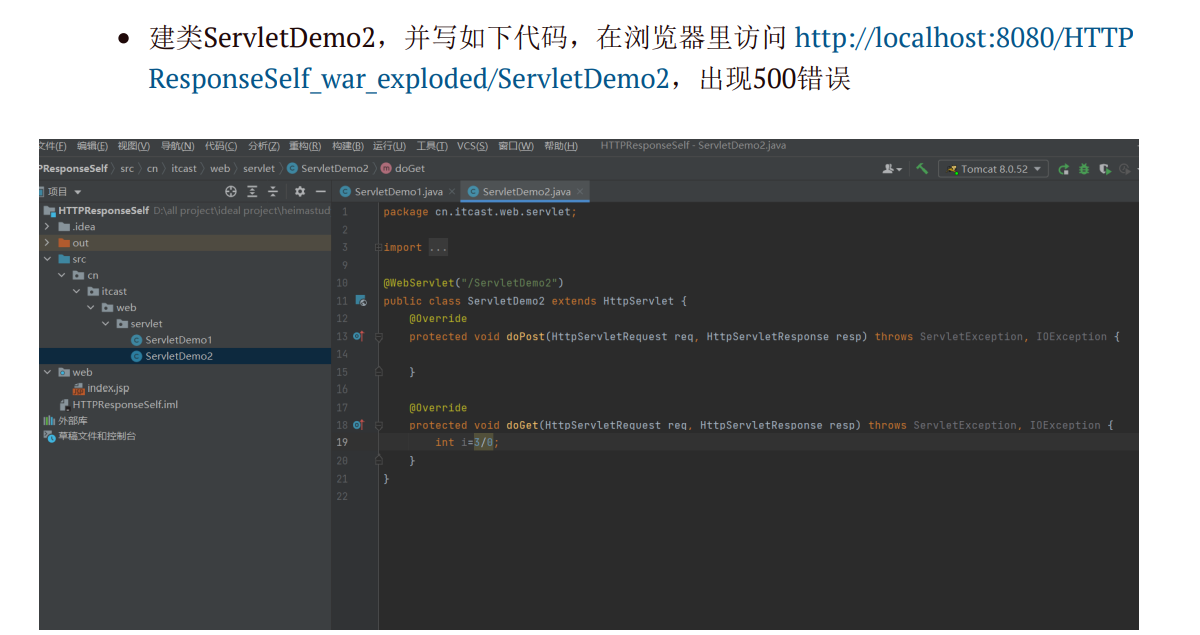Click the Debug bug icon
The image size is (1200, 635).
[1084, 169]
